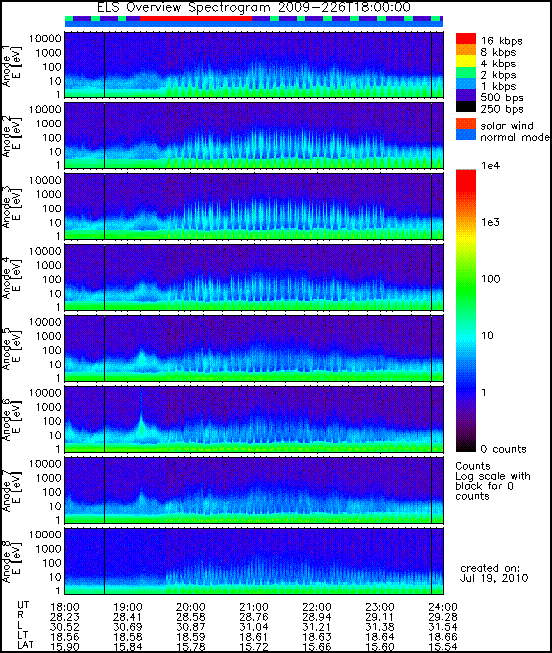Click the 500 bps purple legend swatch
Viewport: 552px width, 653px height.
coord(466,95)
